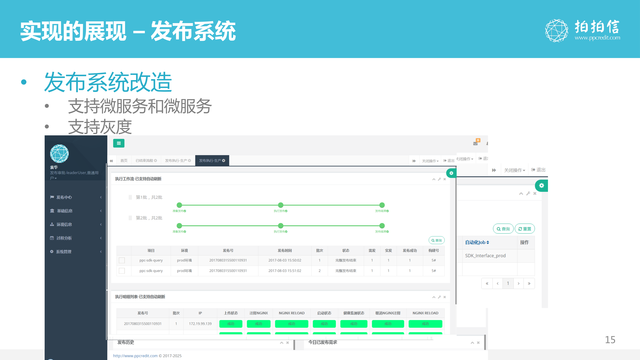Click front window's tab scroll-right double arrow
Image resolution: width=640 pixels, height=360 pixels.
click(414, 161)
